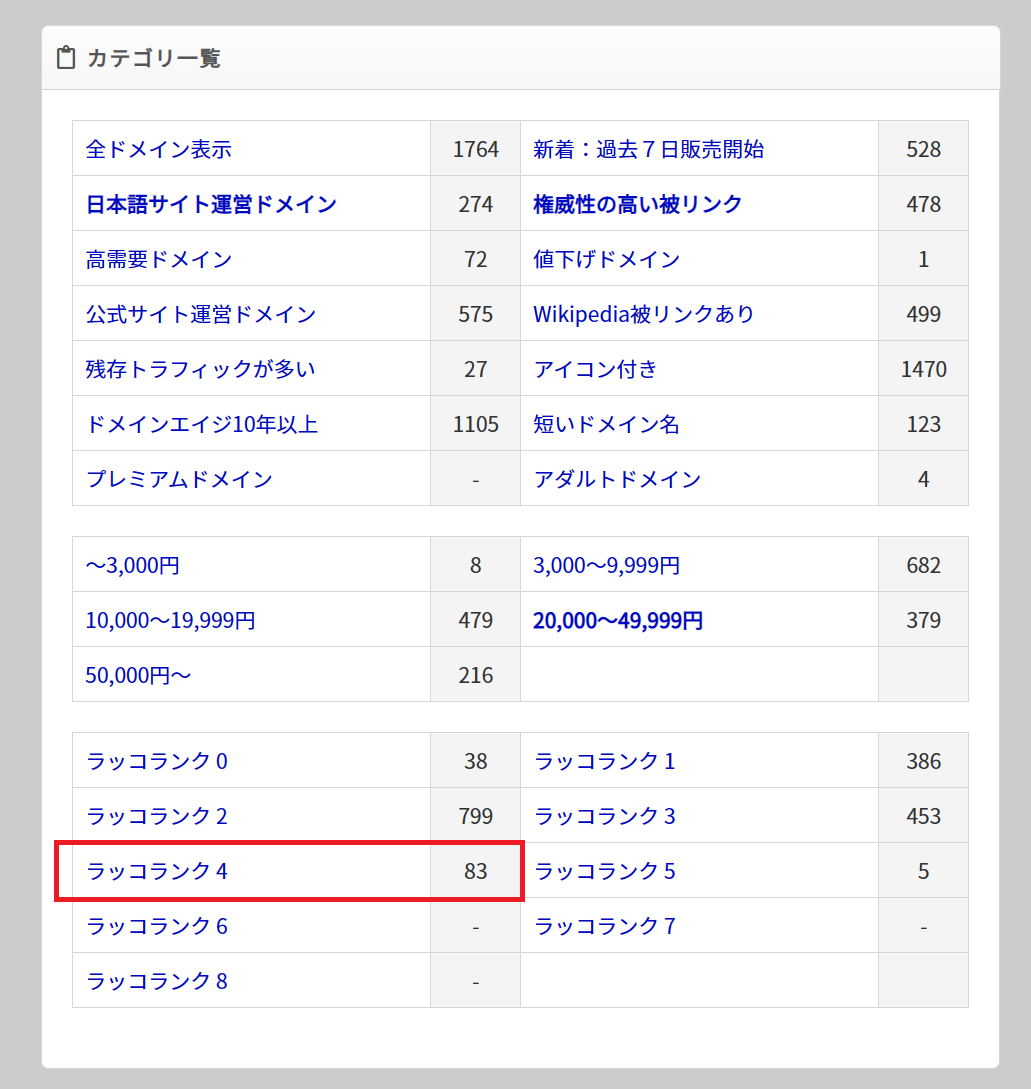The width and height of the screenshot is (1031, 1089).
Task: Select ドメインエイジ10年以上 link
Action: coord(201,424)
